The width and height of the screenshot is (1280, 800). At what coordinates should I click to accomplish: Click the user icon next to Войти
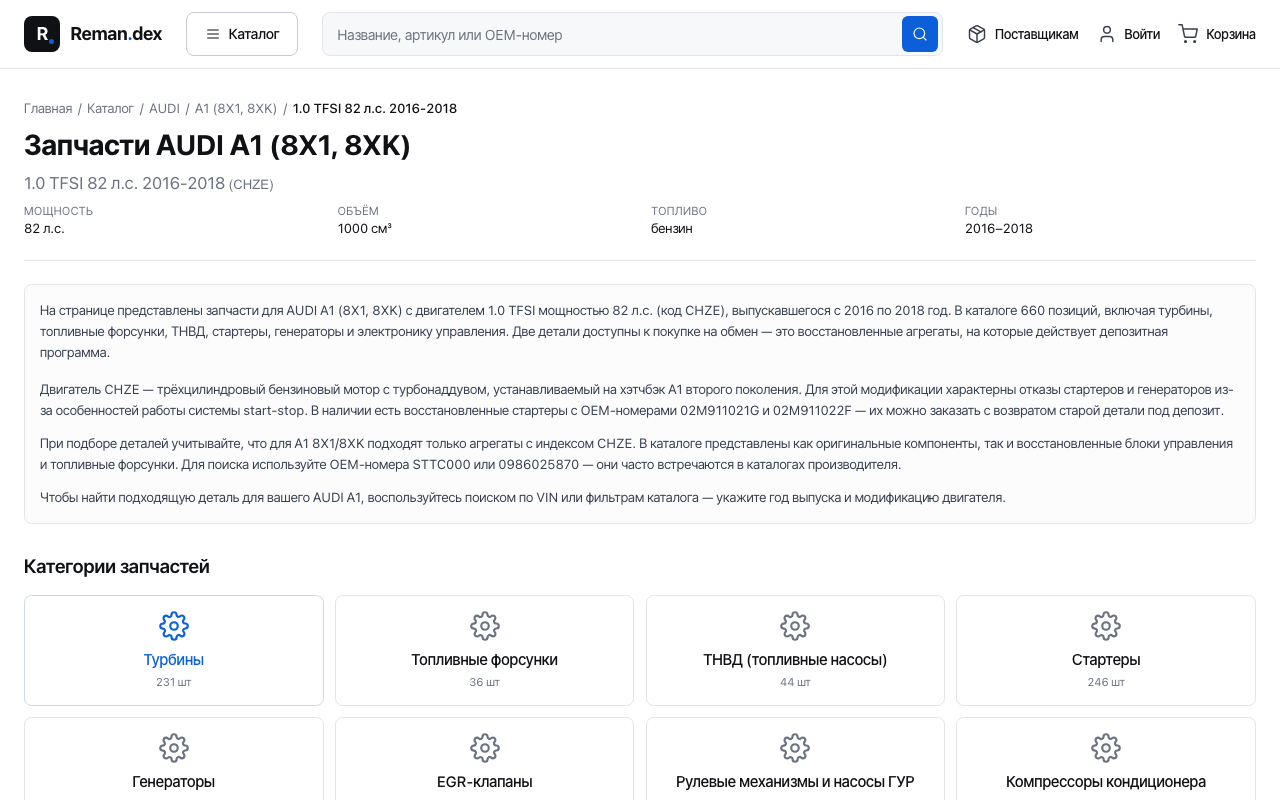click(x=1107, y=34)
